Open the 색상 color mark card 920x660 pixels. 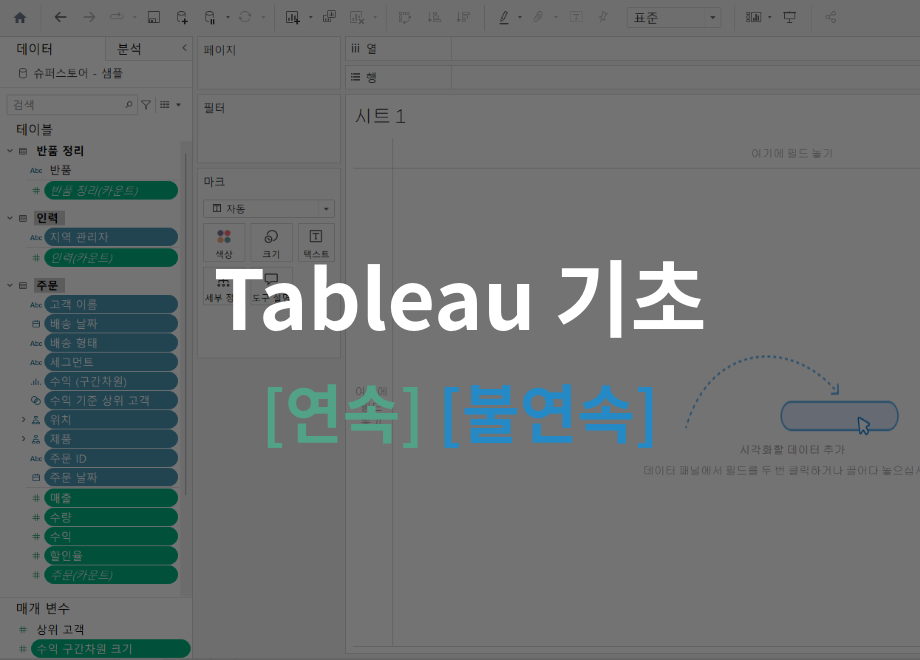click(x=224, y=242)
